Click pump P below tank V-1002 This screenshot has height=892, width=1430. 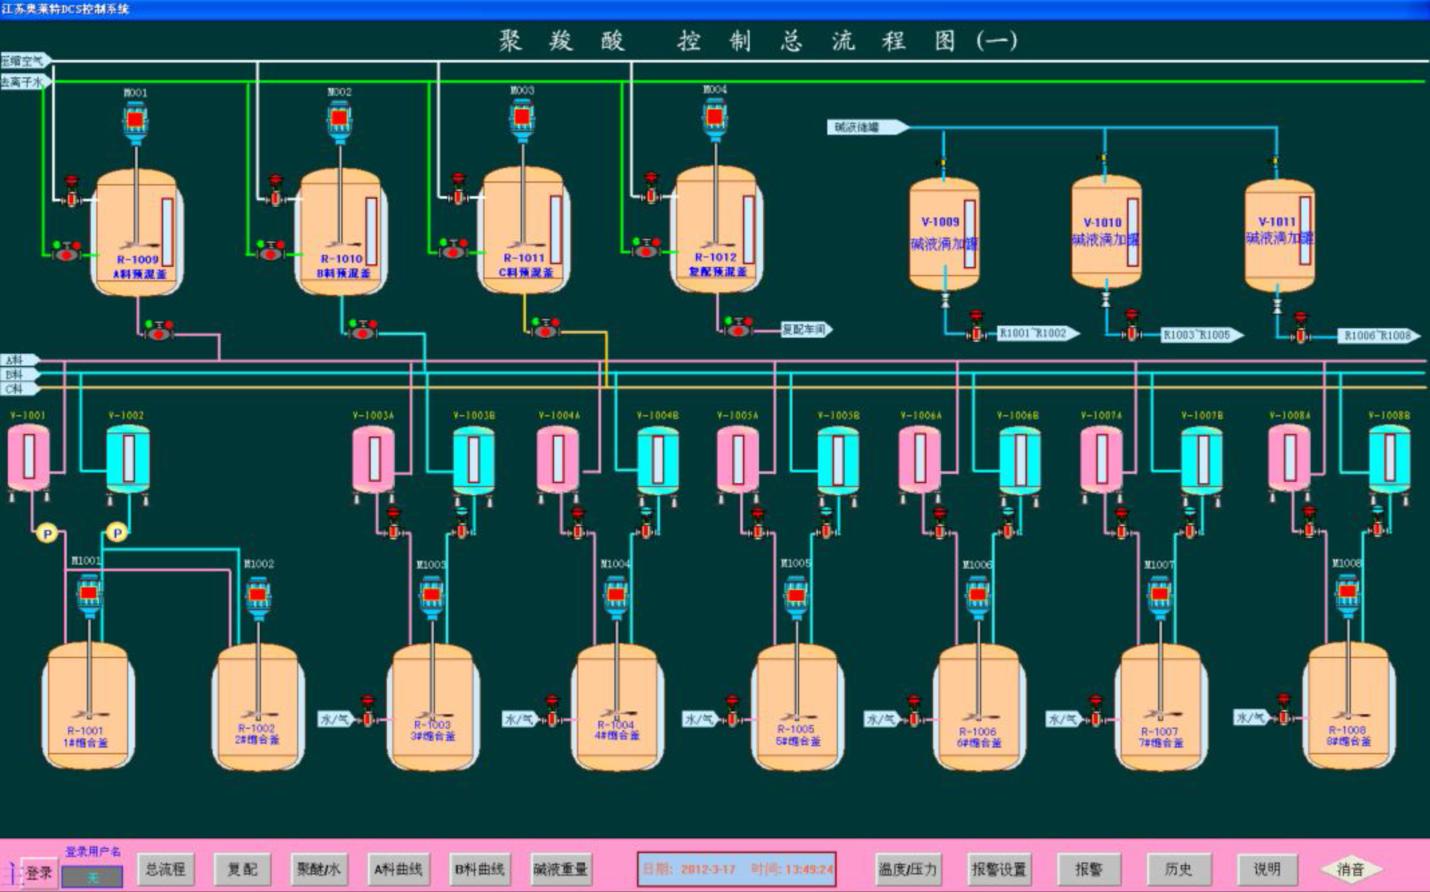(x=117, y=533)
